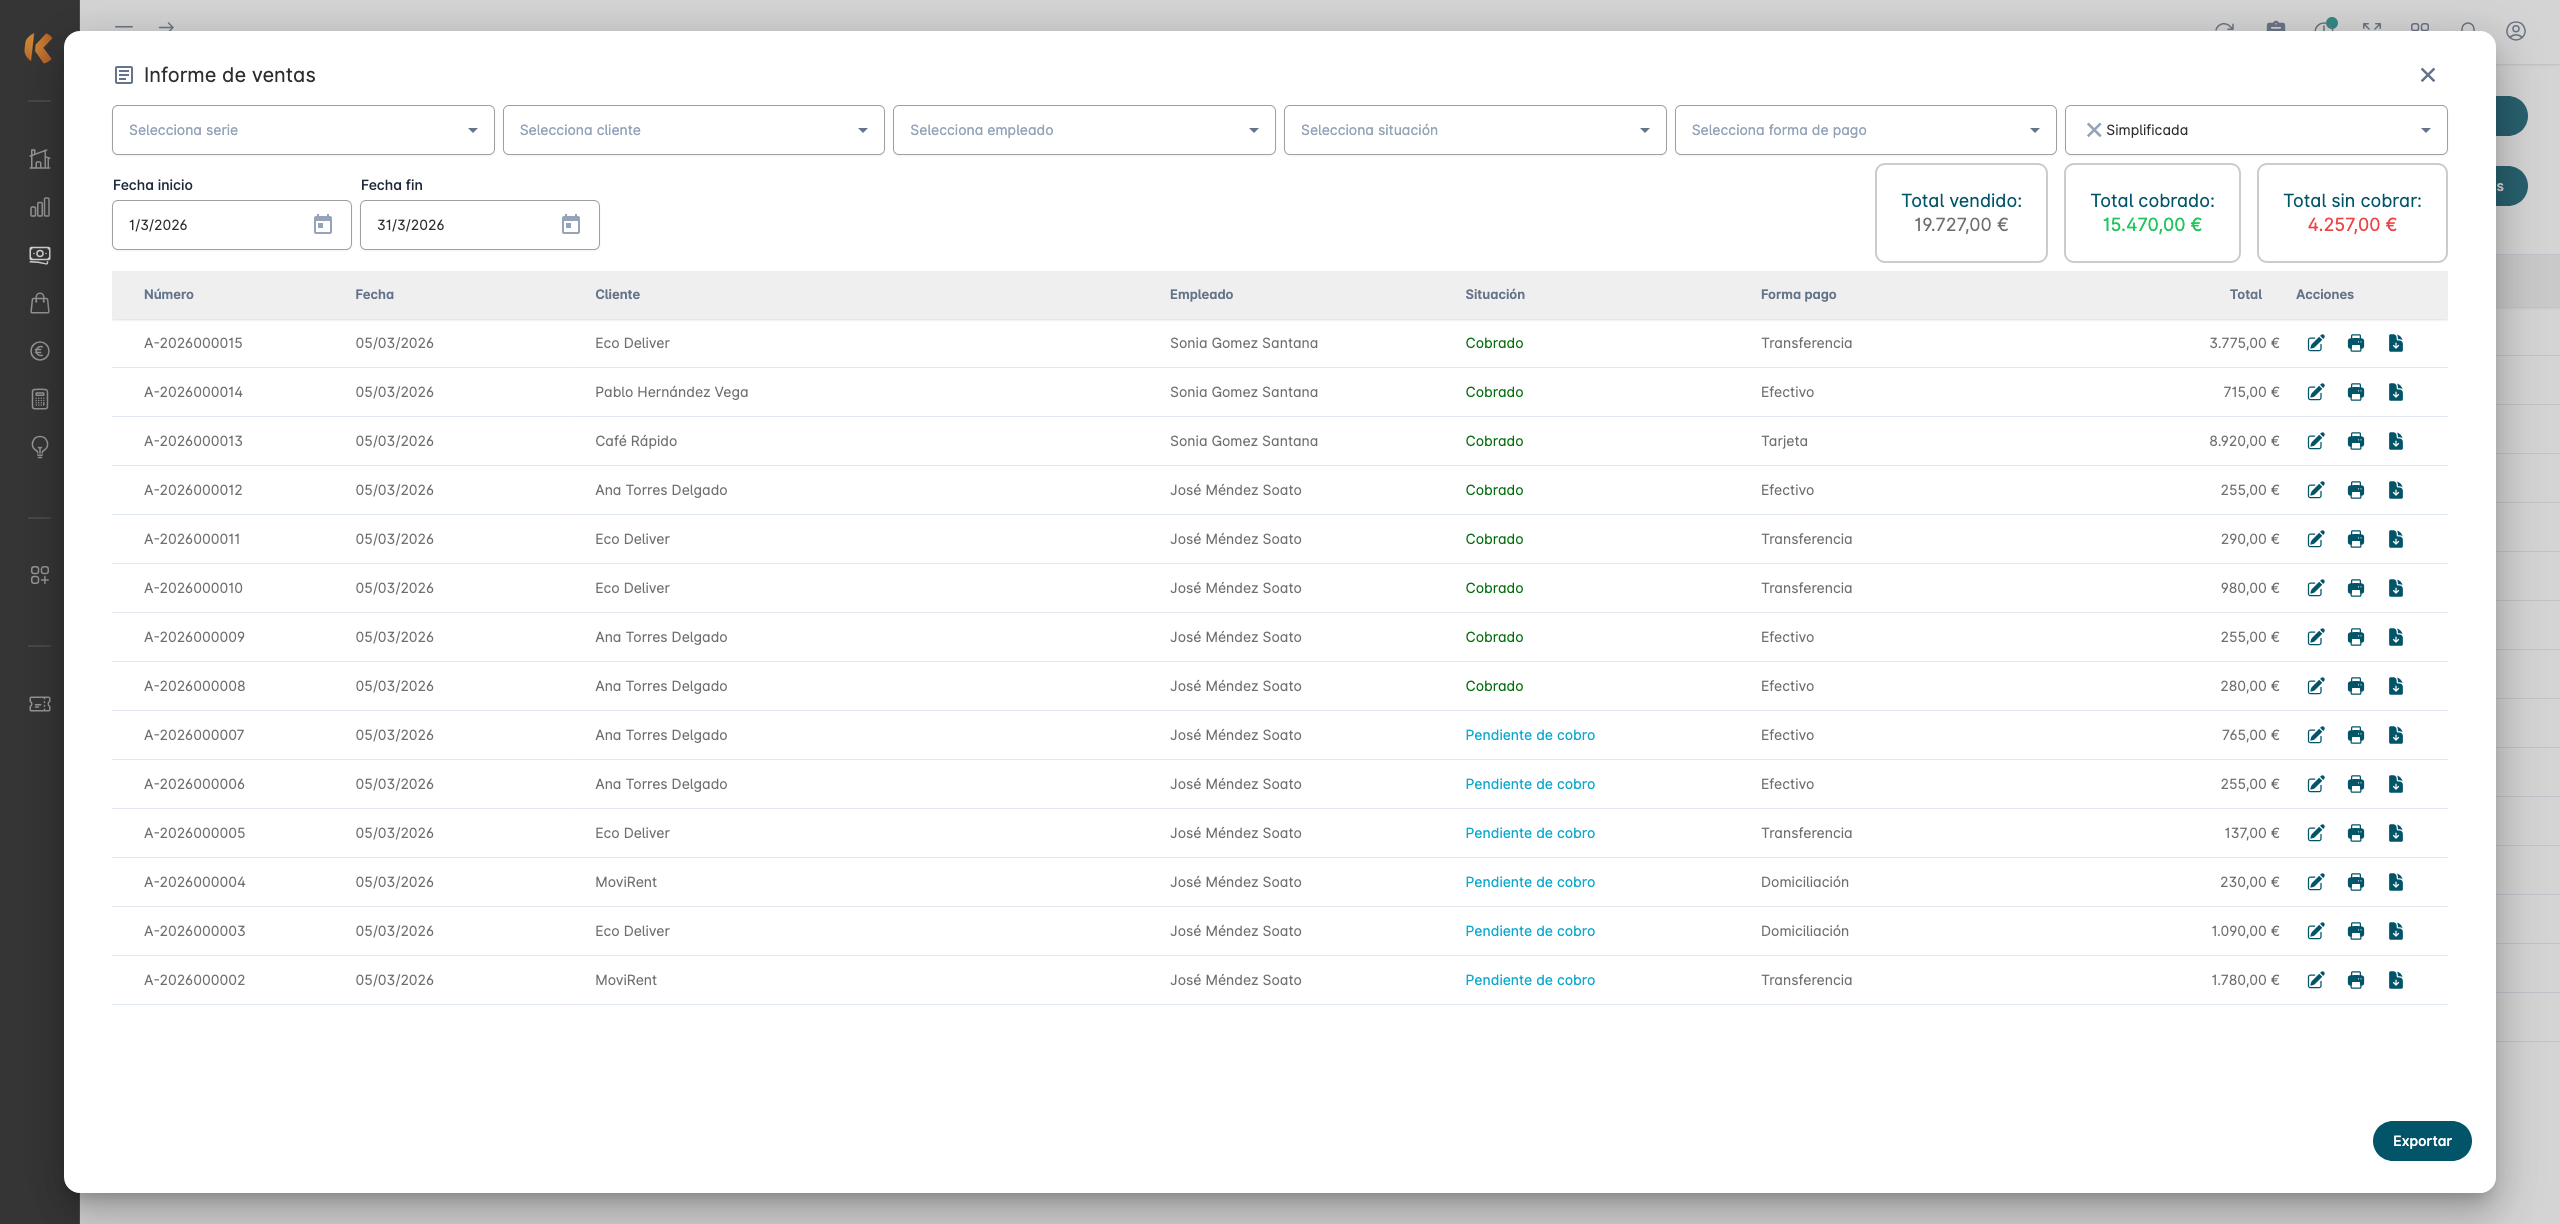This screenshot has width=2560, height=1224.
Task: Download the file for invoice A-2026000004
Action: [2396, 882]
